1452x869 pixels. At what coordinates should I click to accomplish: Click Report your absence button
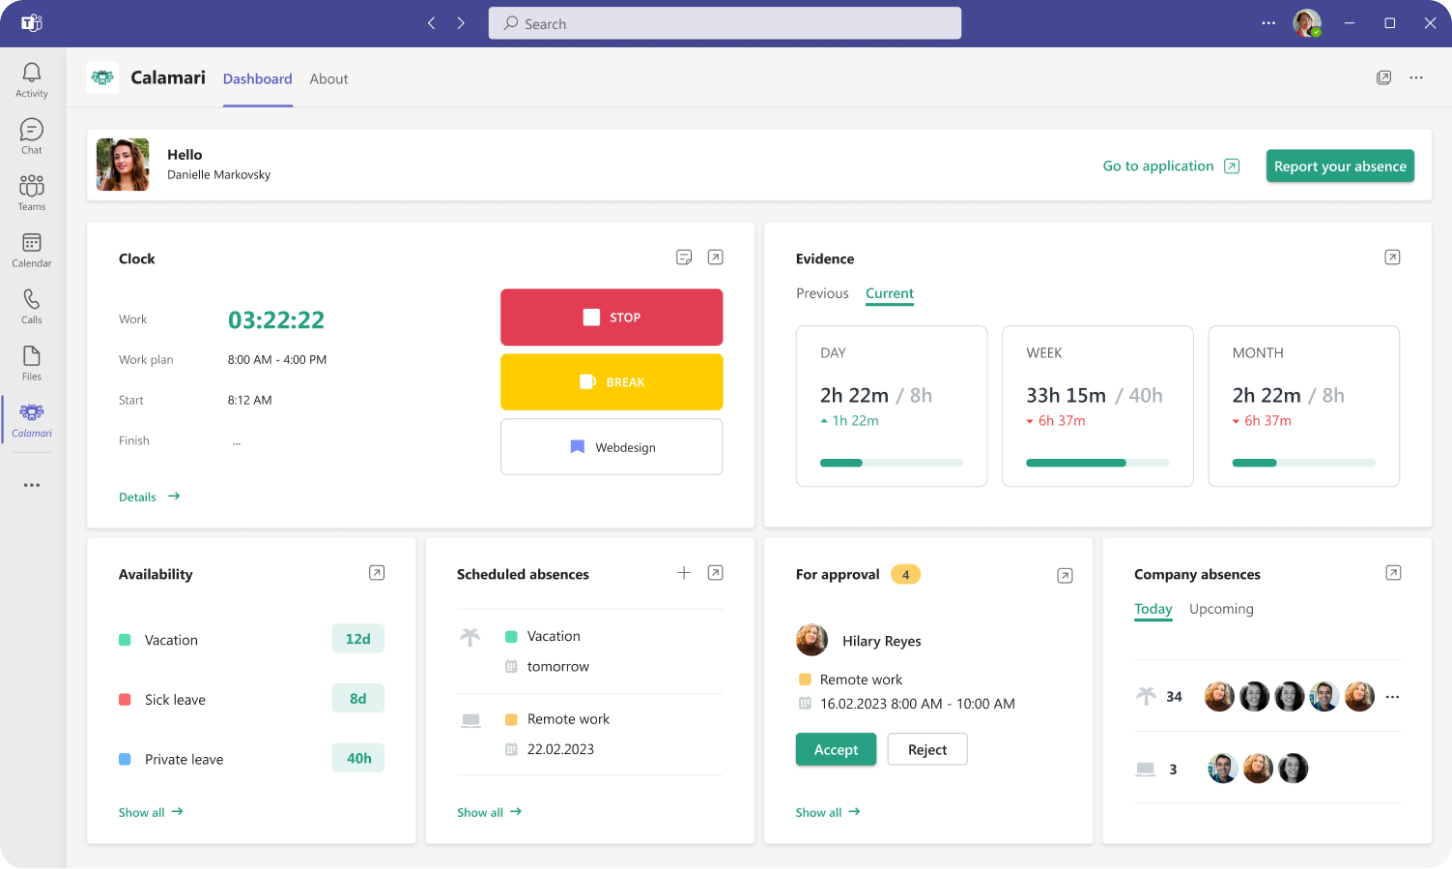(x=1340, y=166)
